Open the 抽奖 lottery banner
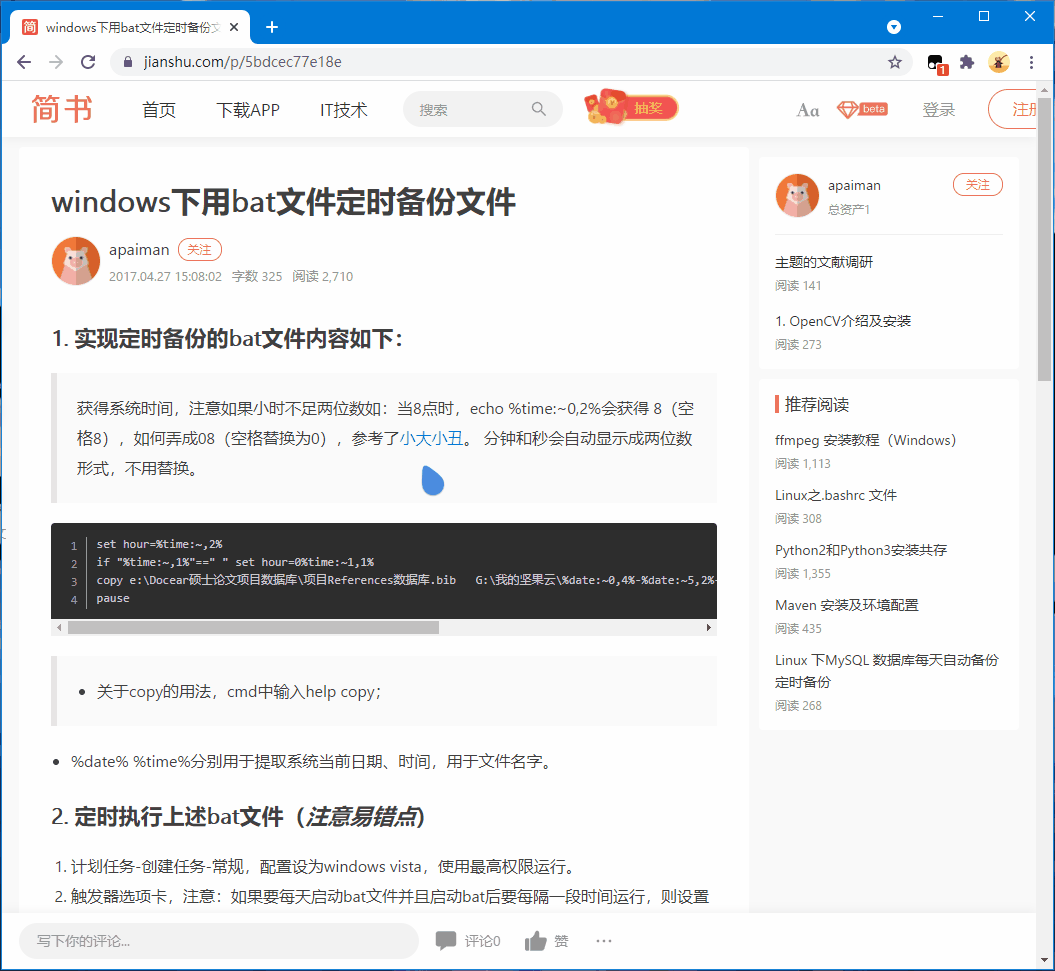The image size is (1055, 971). (x=631, y=108)
